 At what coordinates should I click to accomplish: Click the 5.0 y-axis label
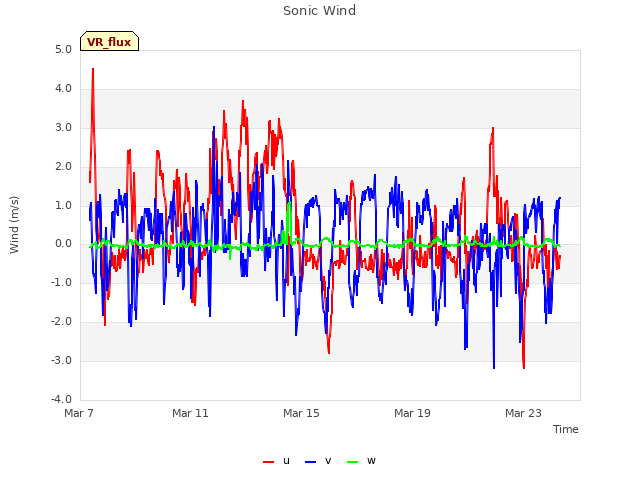tap(63, 50)
